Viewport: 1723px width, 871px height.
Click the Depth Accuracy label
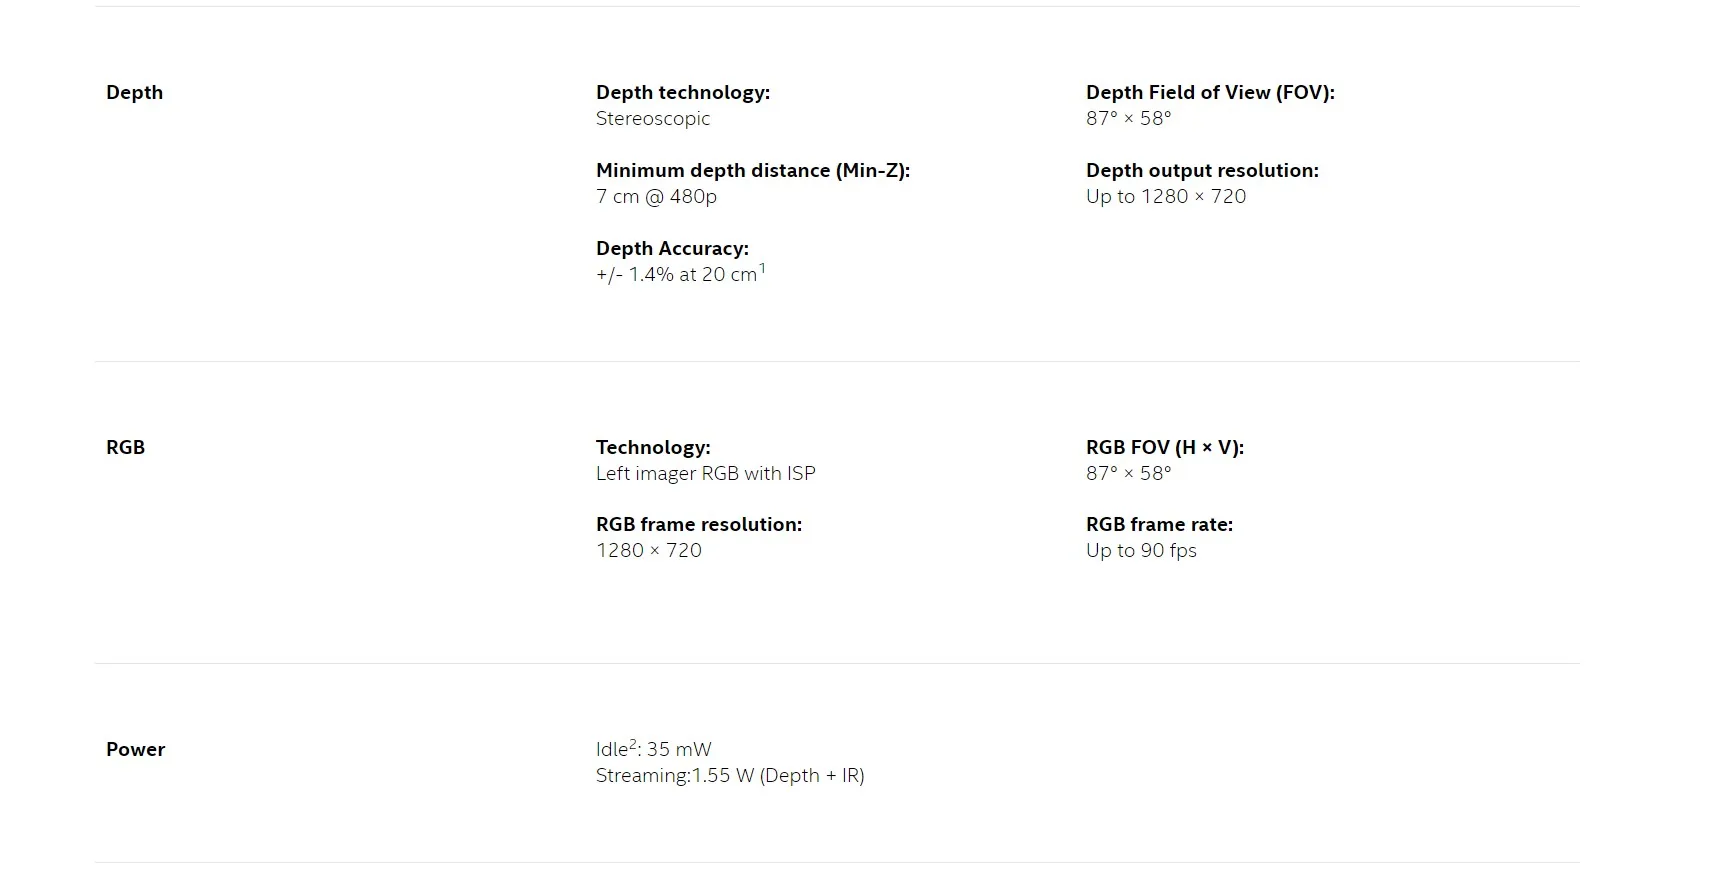672,248
